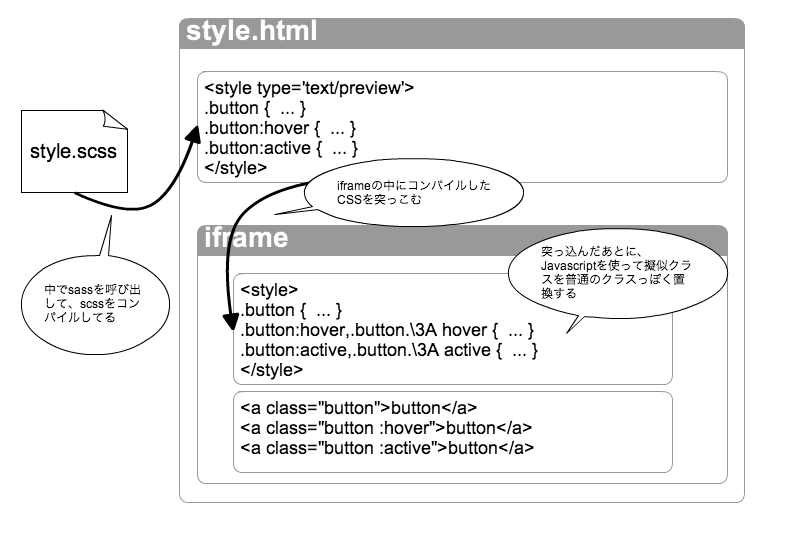
Task: Click the iframe gray header title
Action: pyautogui.click(x=246, y=238)
